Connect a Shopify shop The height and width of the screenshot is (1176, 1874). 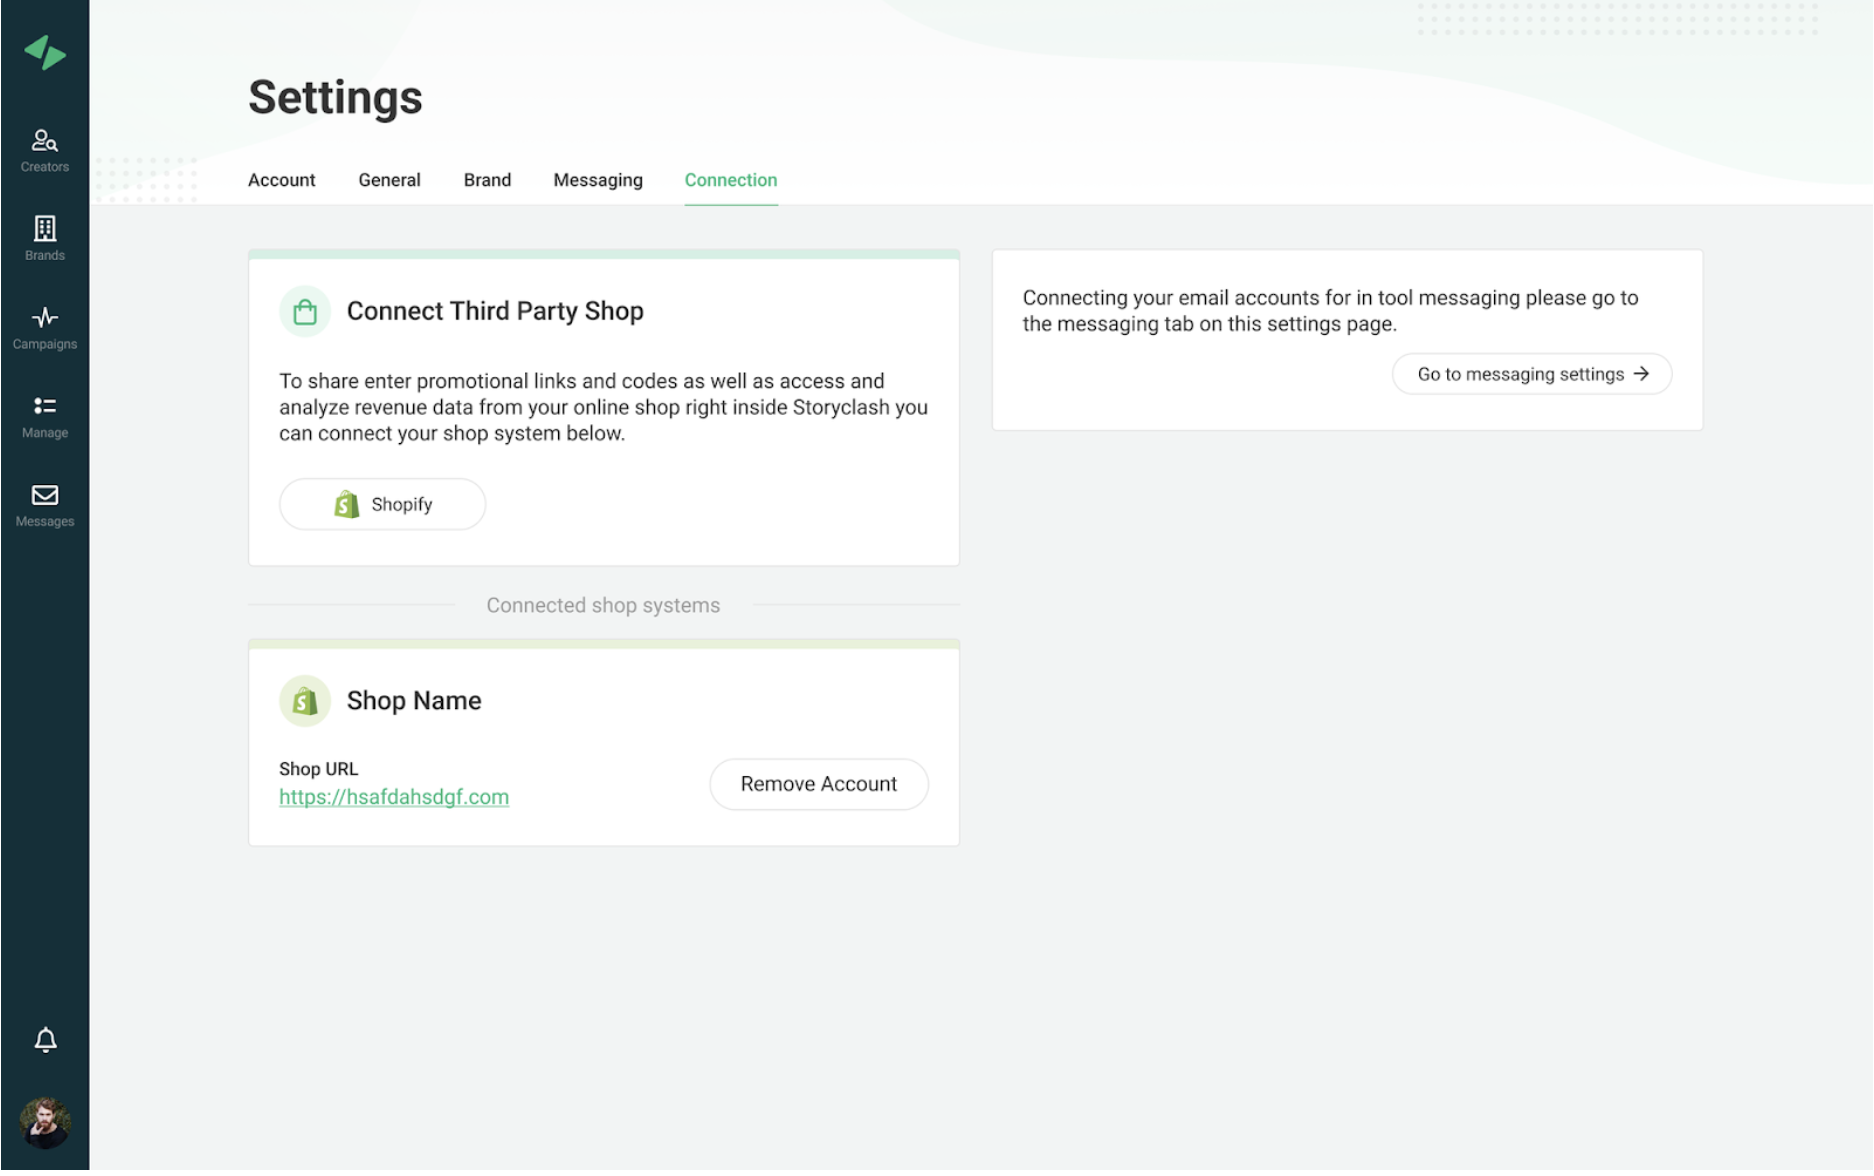coord(382,504)
